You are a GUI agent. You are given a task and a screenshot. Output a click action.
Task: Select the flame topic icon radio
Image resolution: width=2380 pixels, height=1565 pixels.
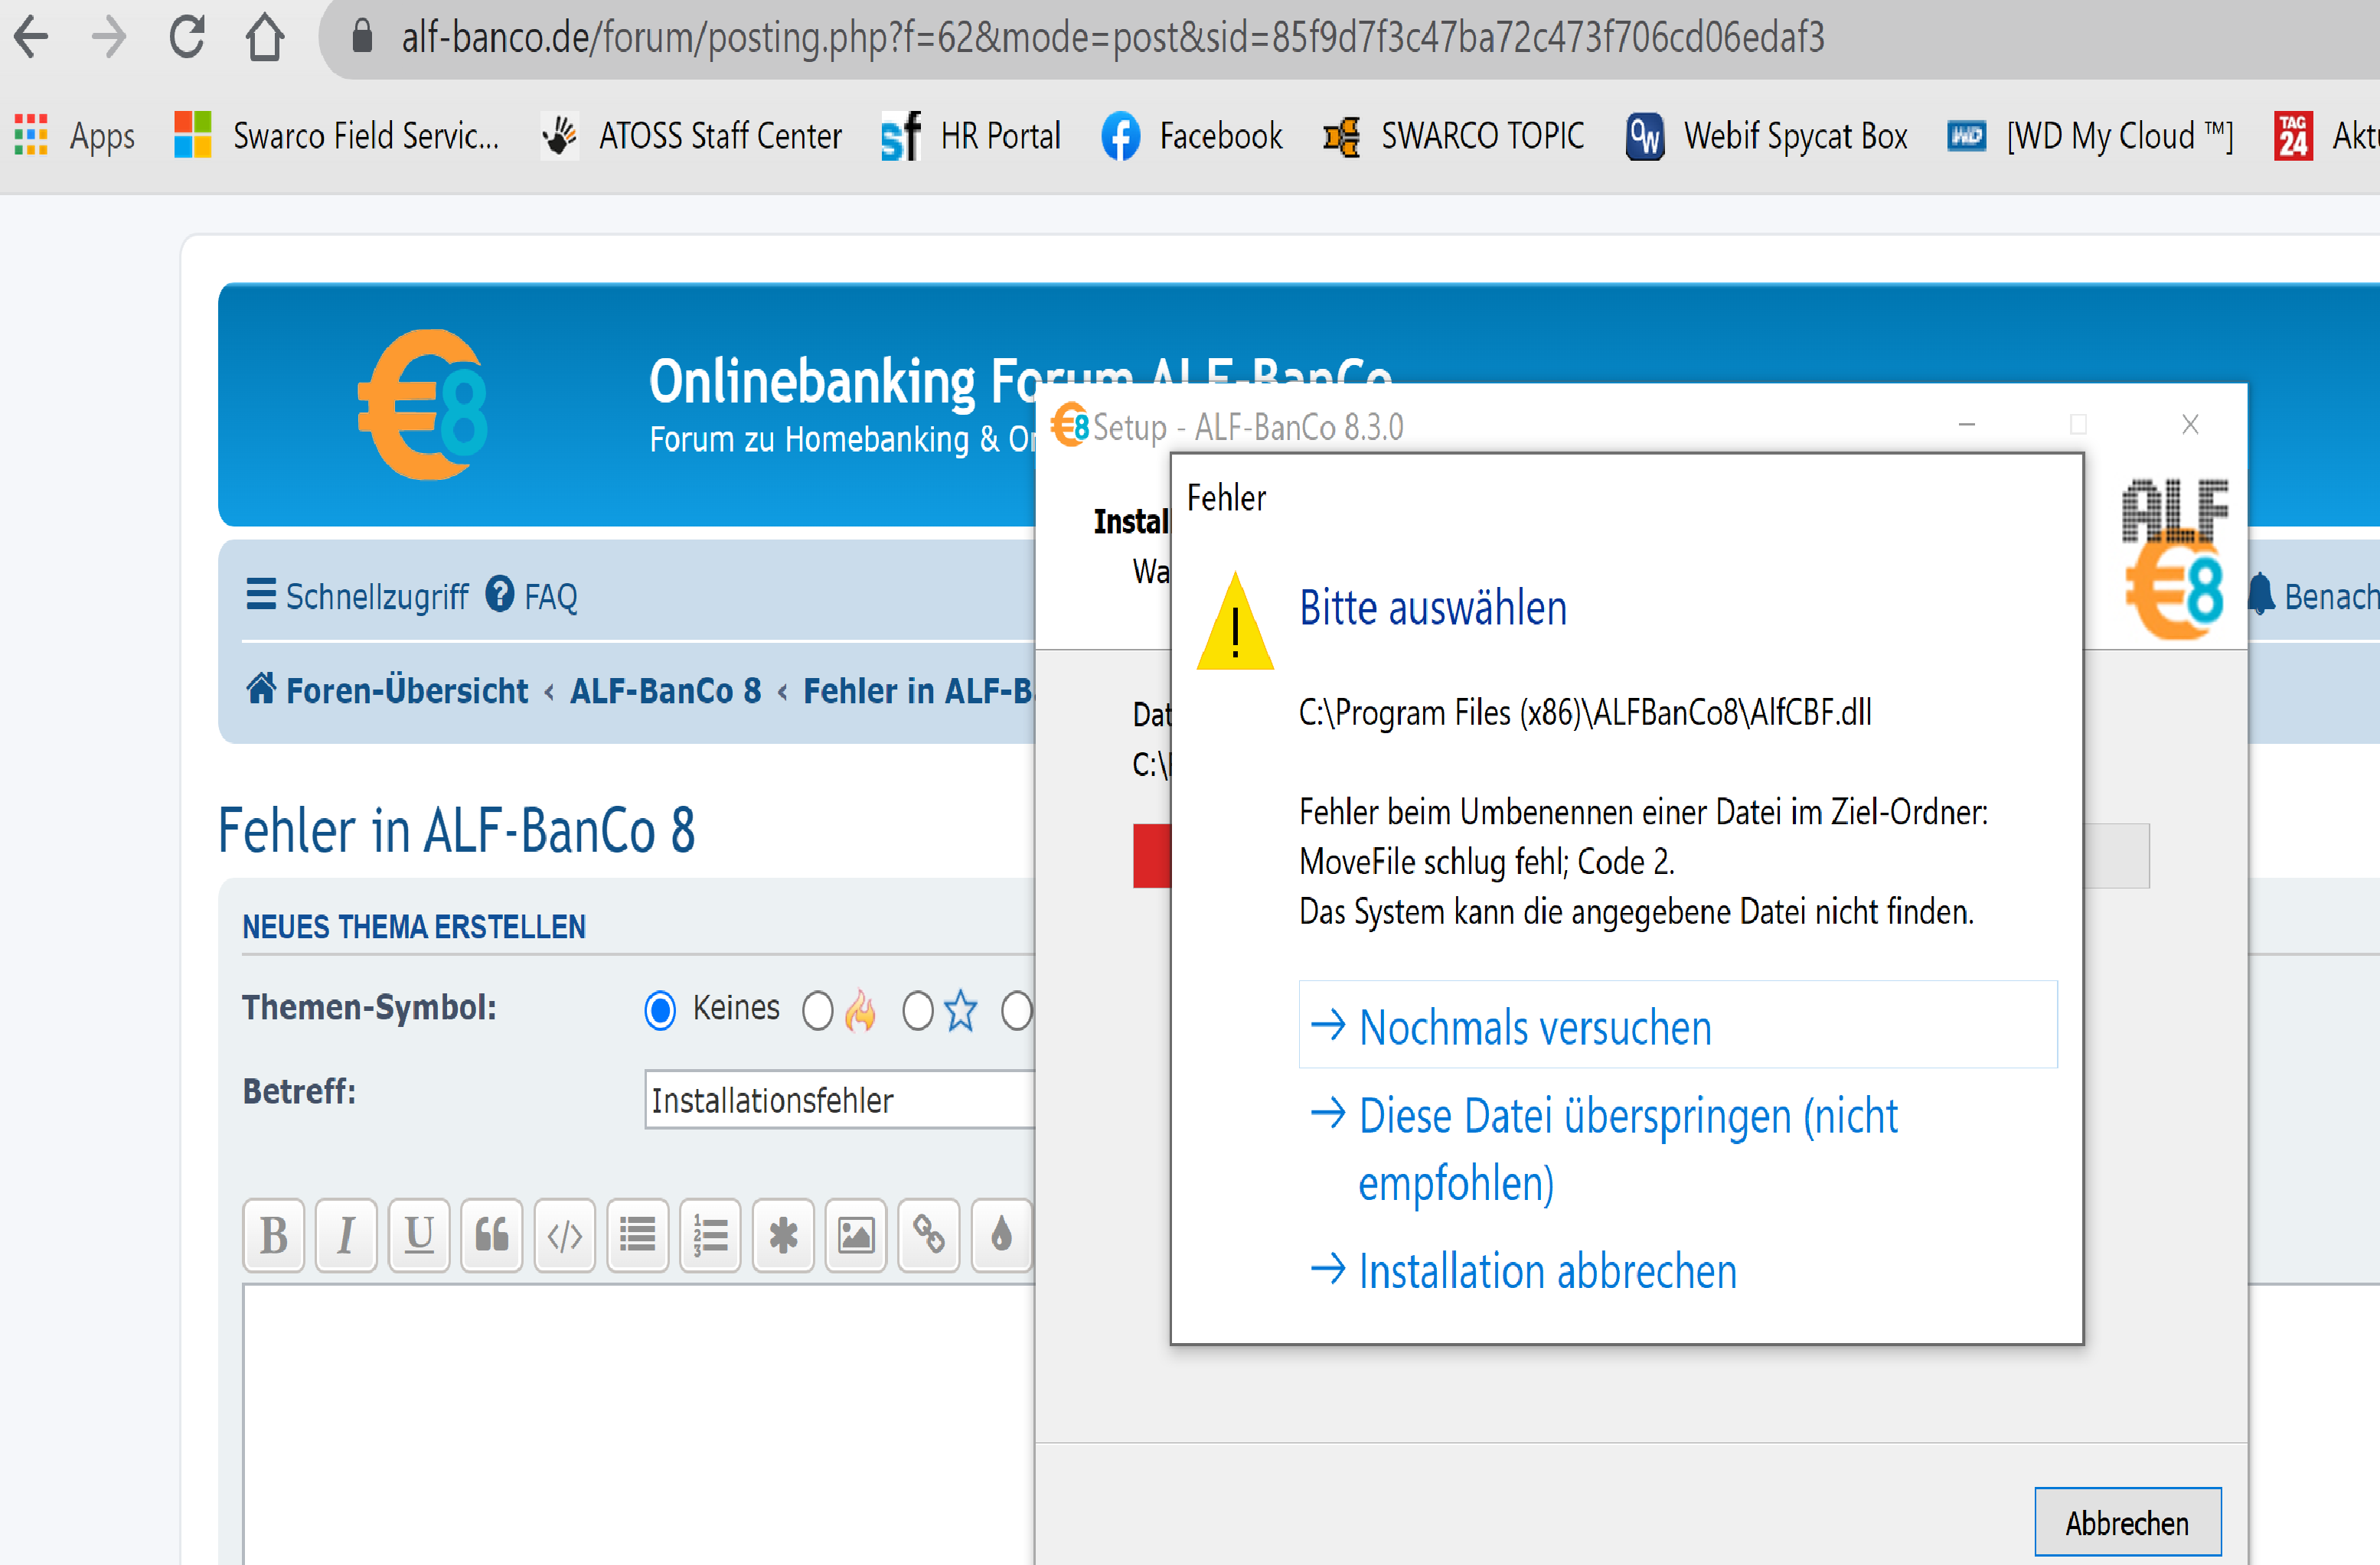pyautogui.click(x=817, y=1010)
